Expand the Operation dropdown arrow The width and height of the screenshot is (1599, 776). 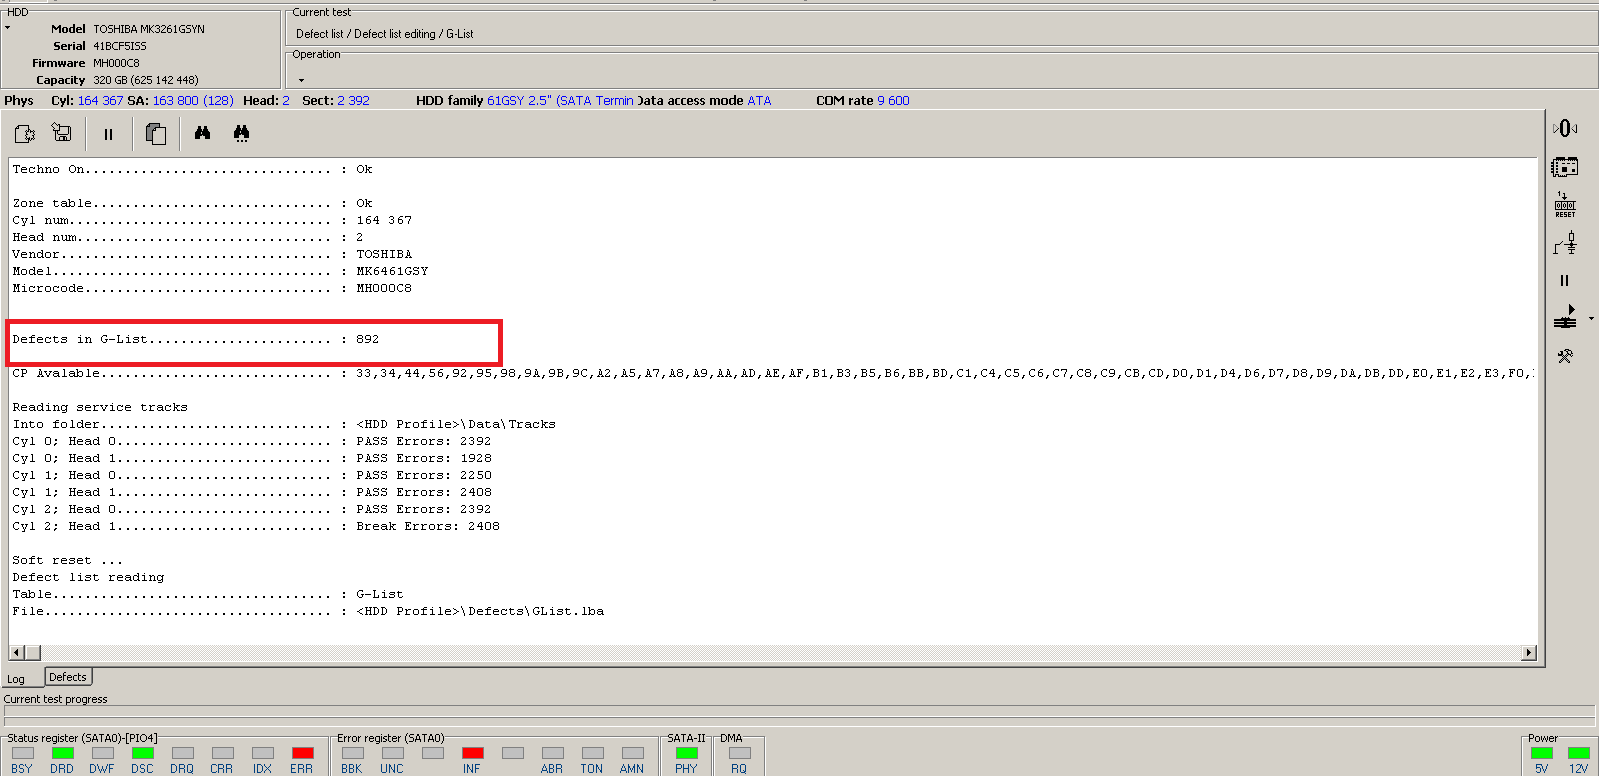pos(301,80)
